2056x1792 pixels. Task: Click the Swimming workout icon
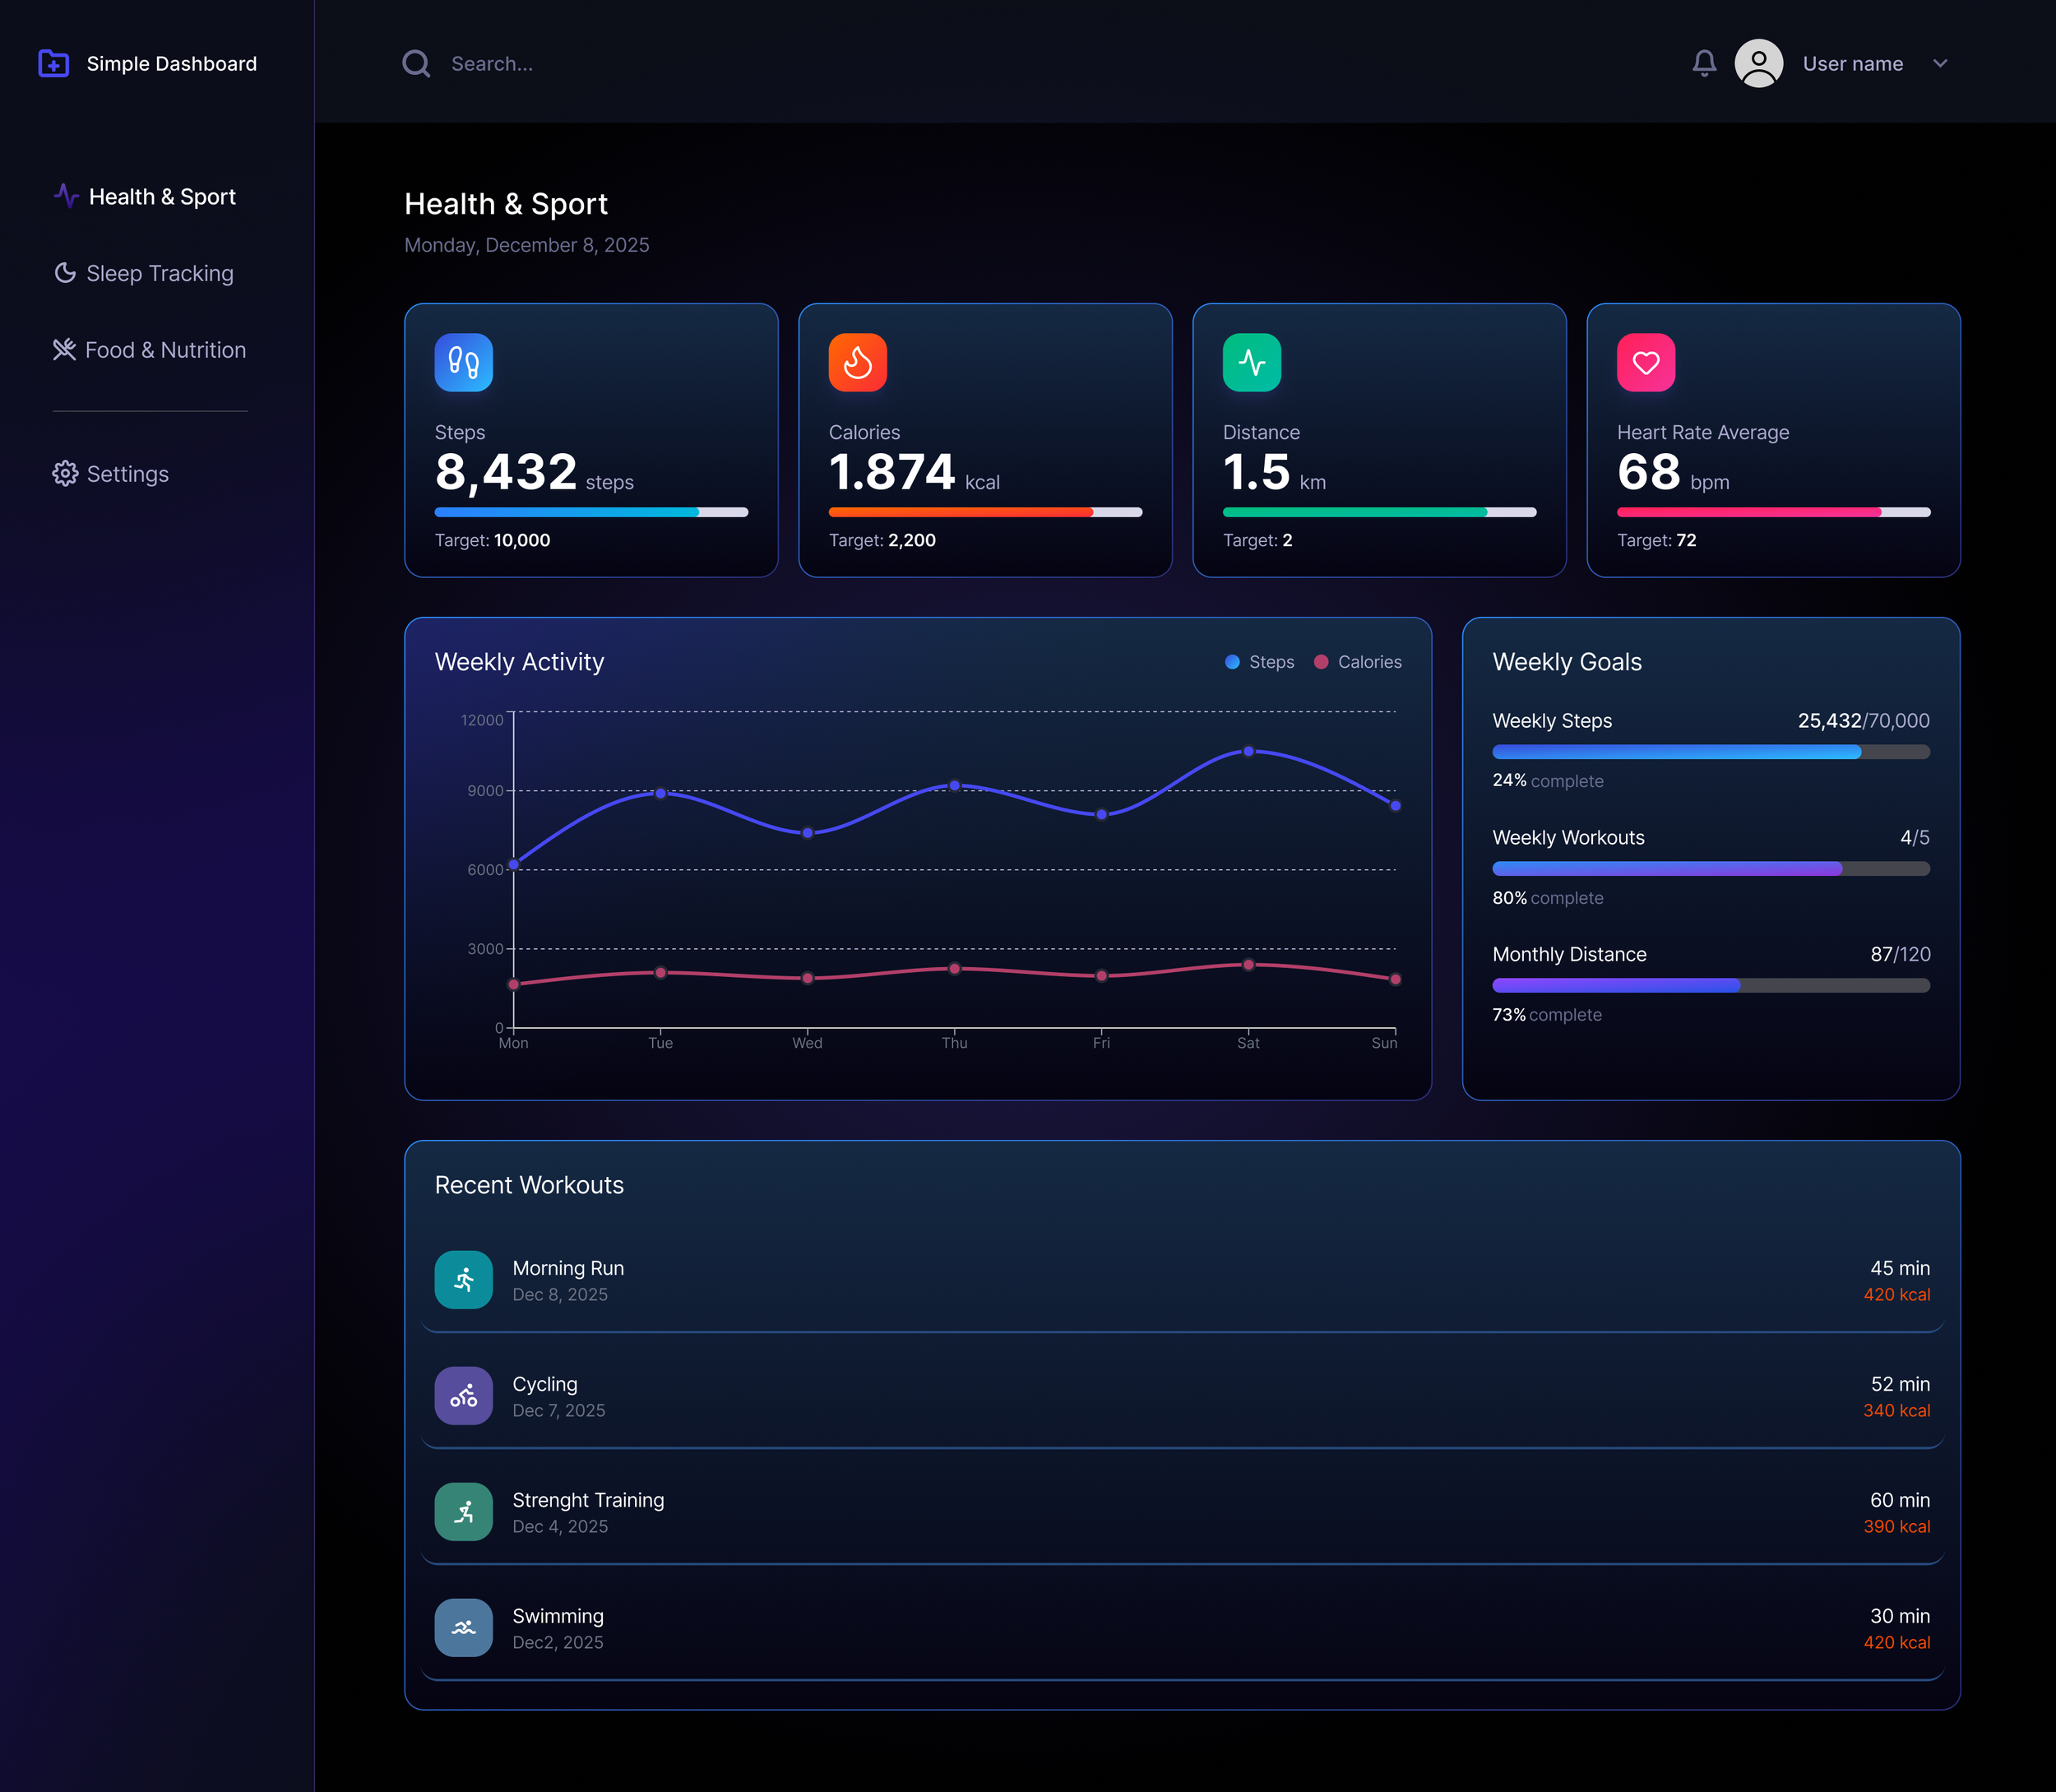click(x=463, y=1627)
